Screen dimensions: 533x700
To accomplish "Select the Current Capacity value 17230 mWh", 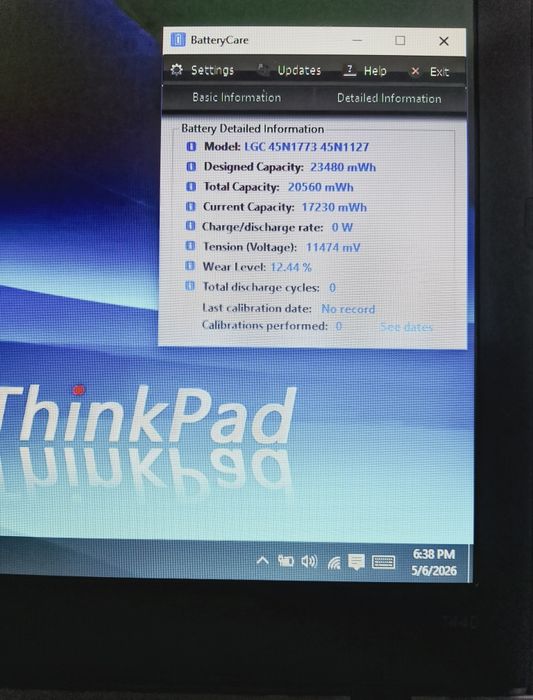I will tap(334, 207).
